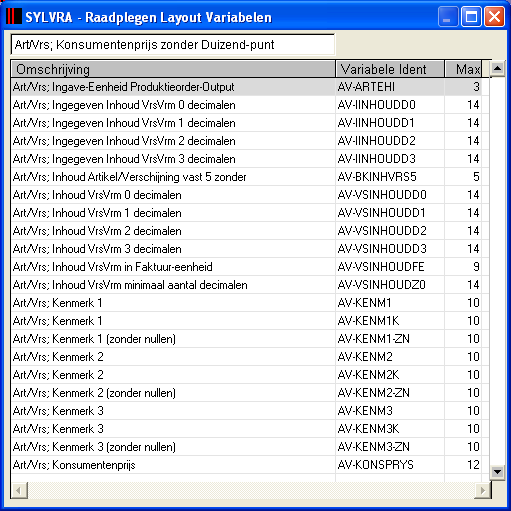Focus the Konsumentenprijs zonder Duizend-punt text field
Screen dimensions: 511x511
click(x=173, y=44)
